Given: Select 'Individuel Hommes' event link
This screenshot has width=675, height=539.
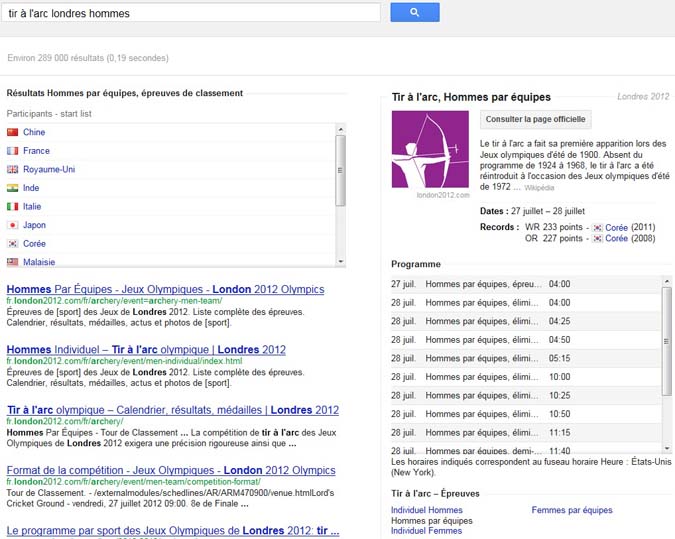Looking at the screenshot, I should (427, 510).
